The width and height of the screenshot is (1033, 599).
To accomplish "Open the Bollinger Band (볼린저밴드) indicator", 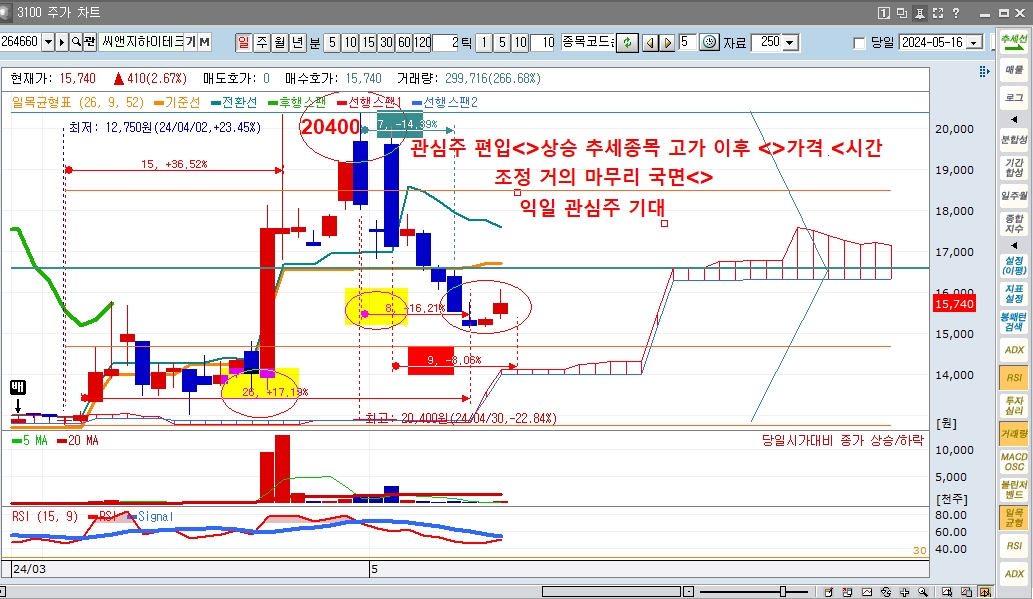I will tap(1014, 490).
